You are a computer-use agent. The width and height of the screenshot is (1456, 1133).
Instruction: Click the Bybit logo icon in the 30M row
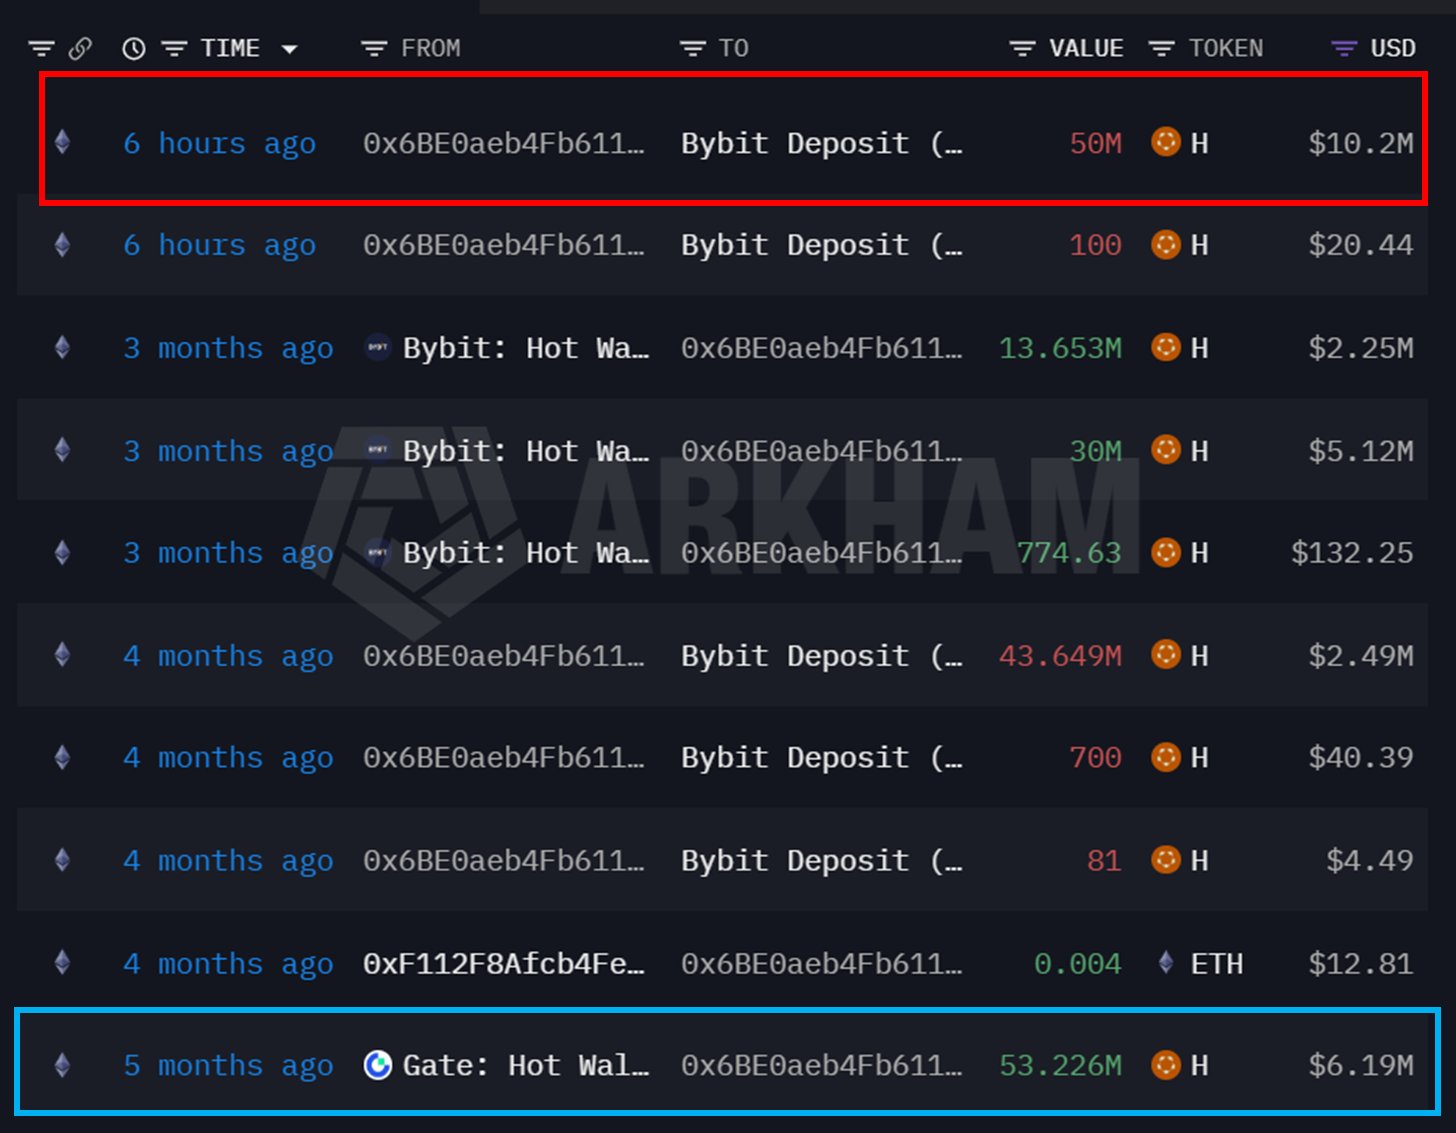point(377,450)
